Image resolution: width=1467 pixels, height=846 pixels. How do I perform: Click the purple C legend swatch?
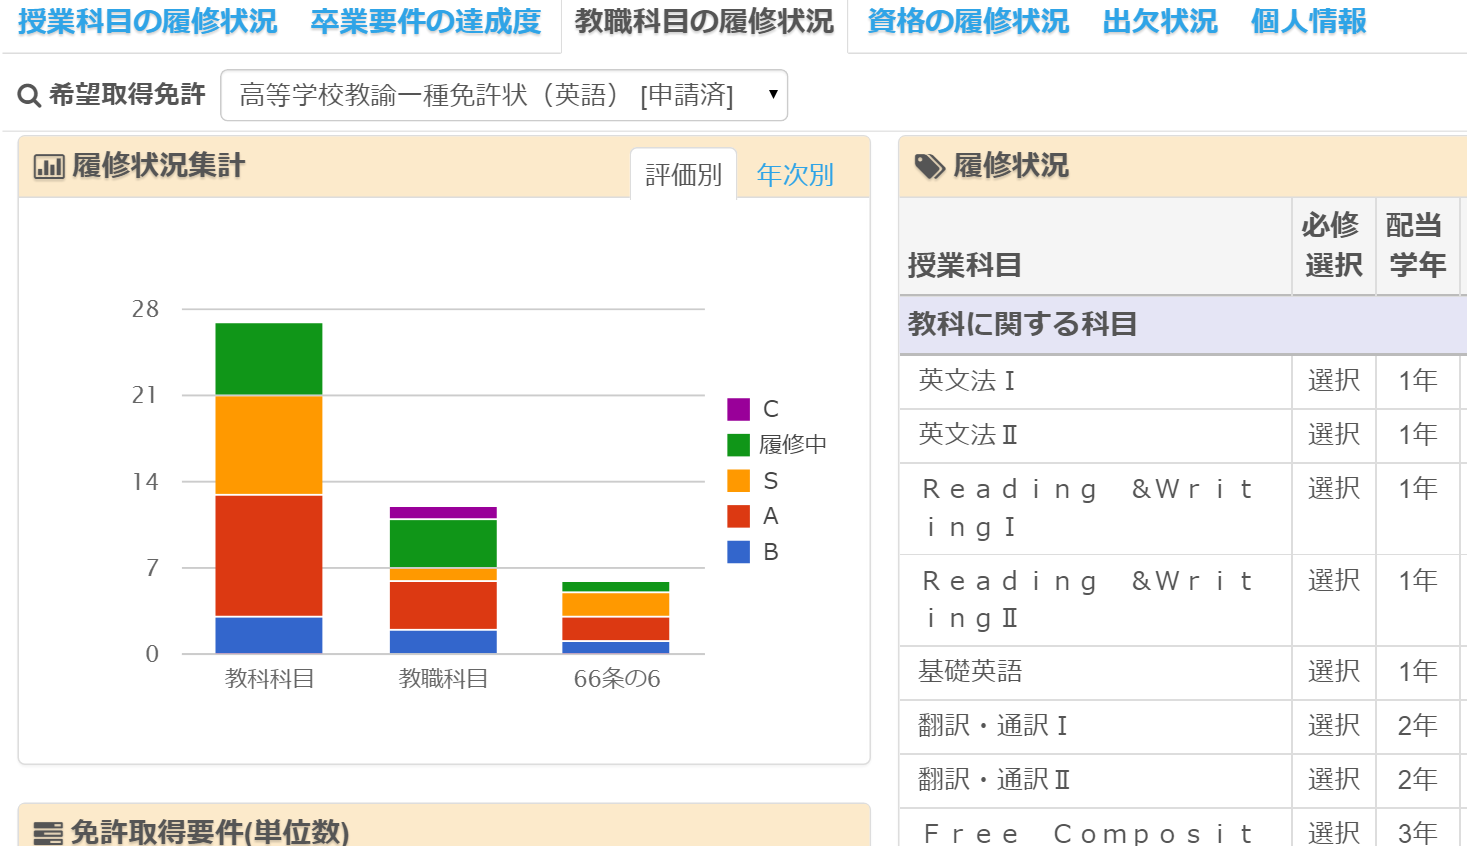pyautogui.click(x=738, y=409)
